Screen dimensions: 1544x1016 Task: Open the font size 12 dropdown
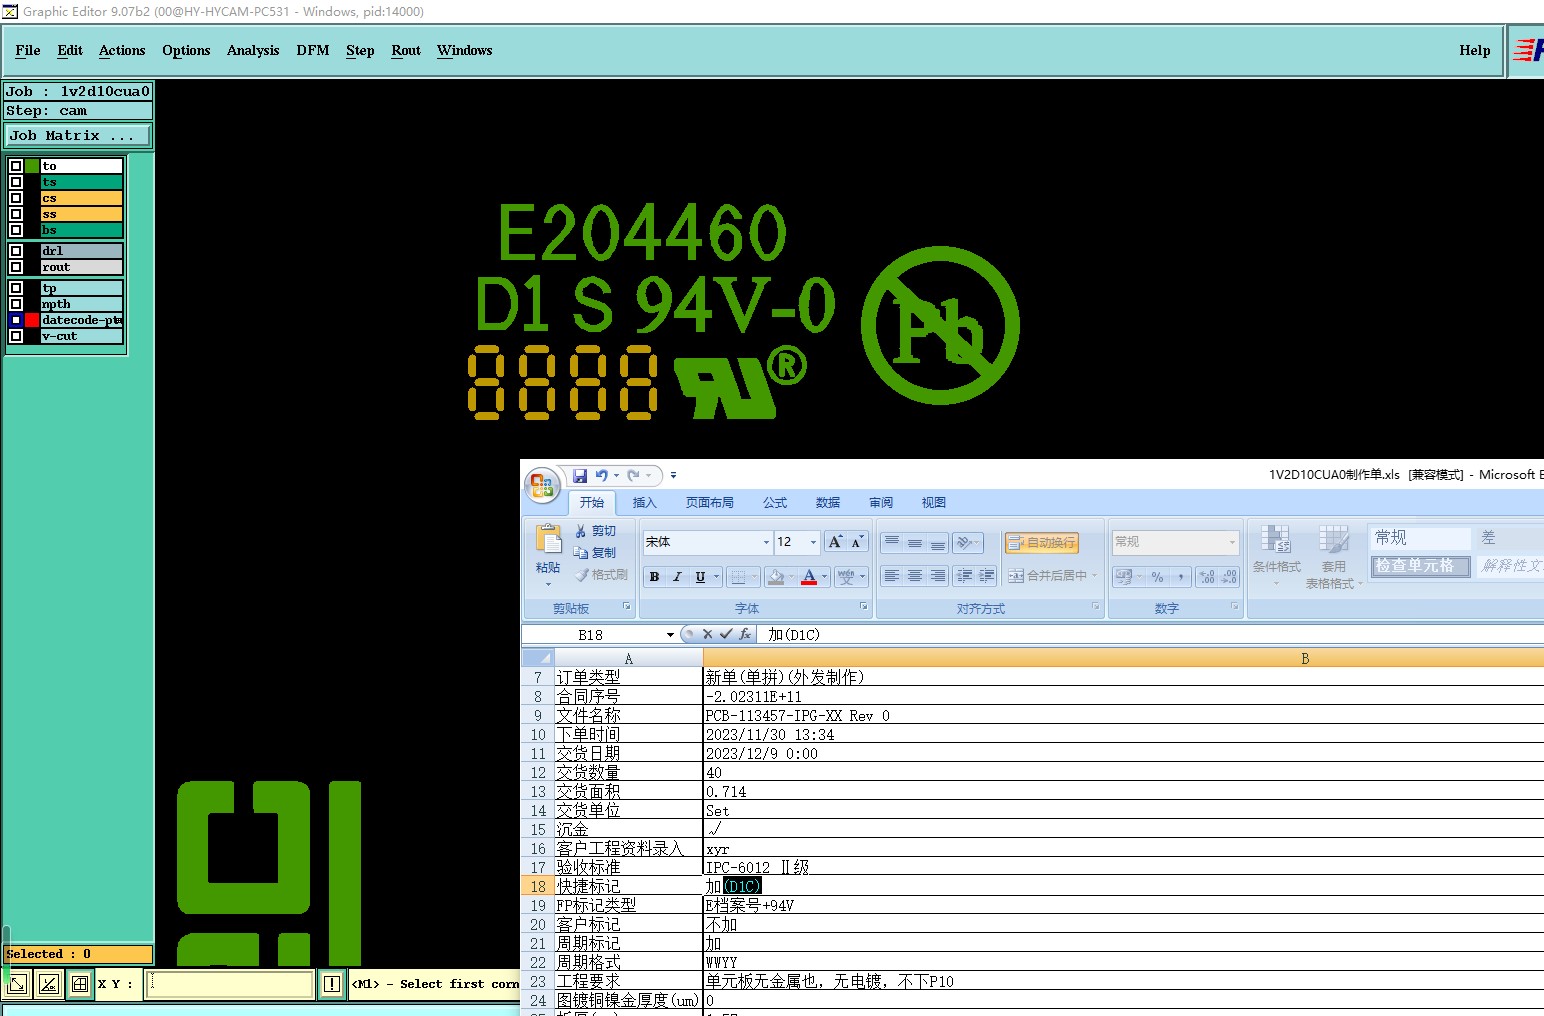coord(813,542)
